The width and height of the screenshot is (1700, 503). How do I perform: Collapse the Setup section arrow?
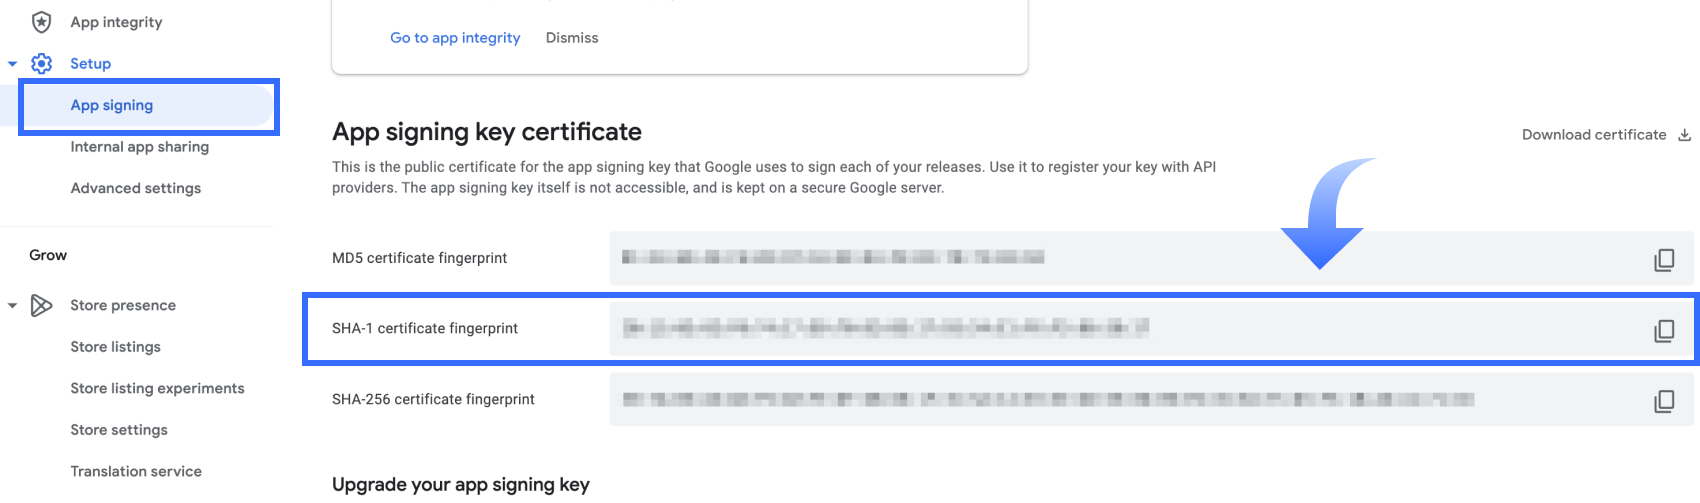coord(12,64)
